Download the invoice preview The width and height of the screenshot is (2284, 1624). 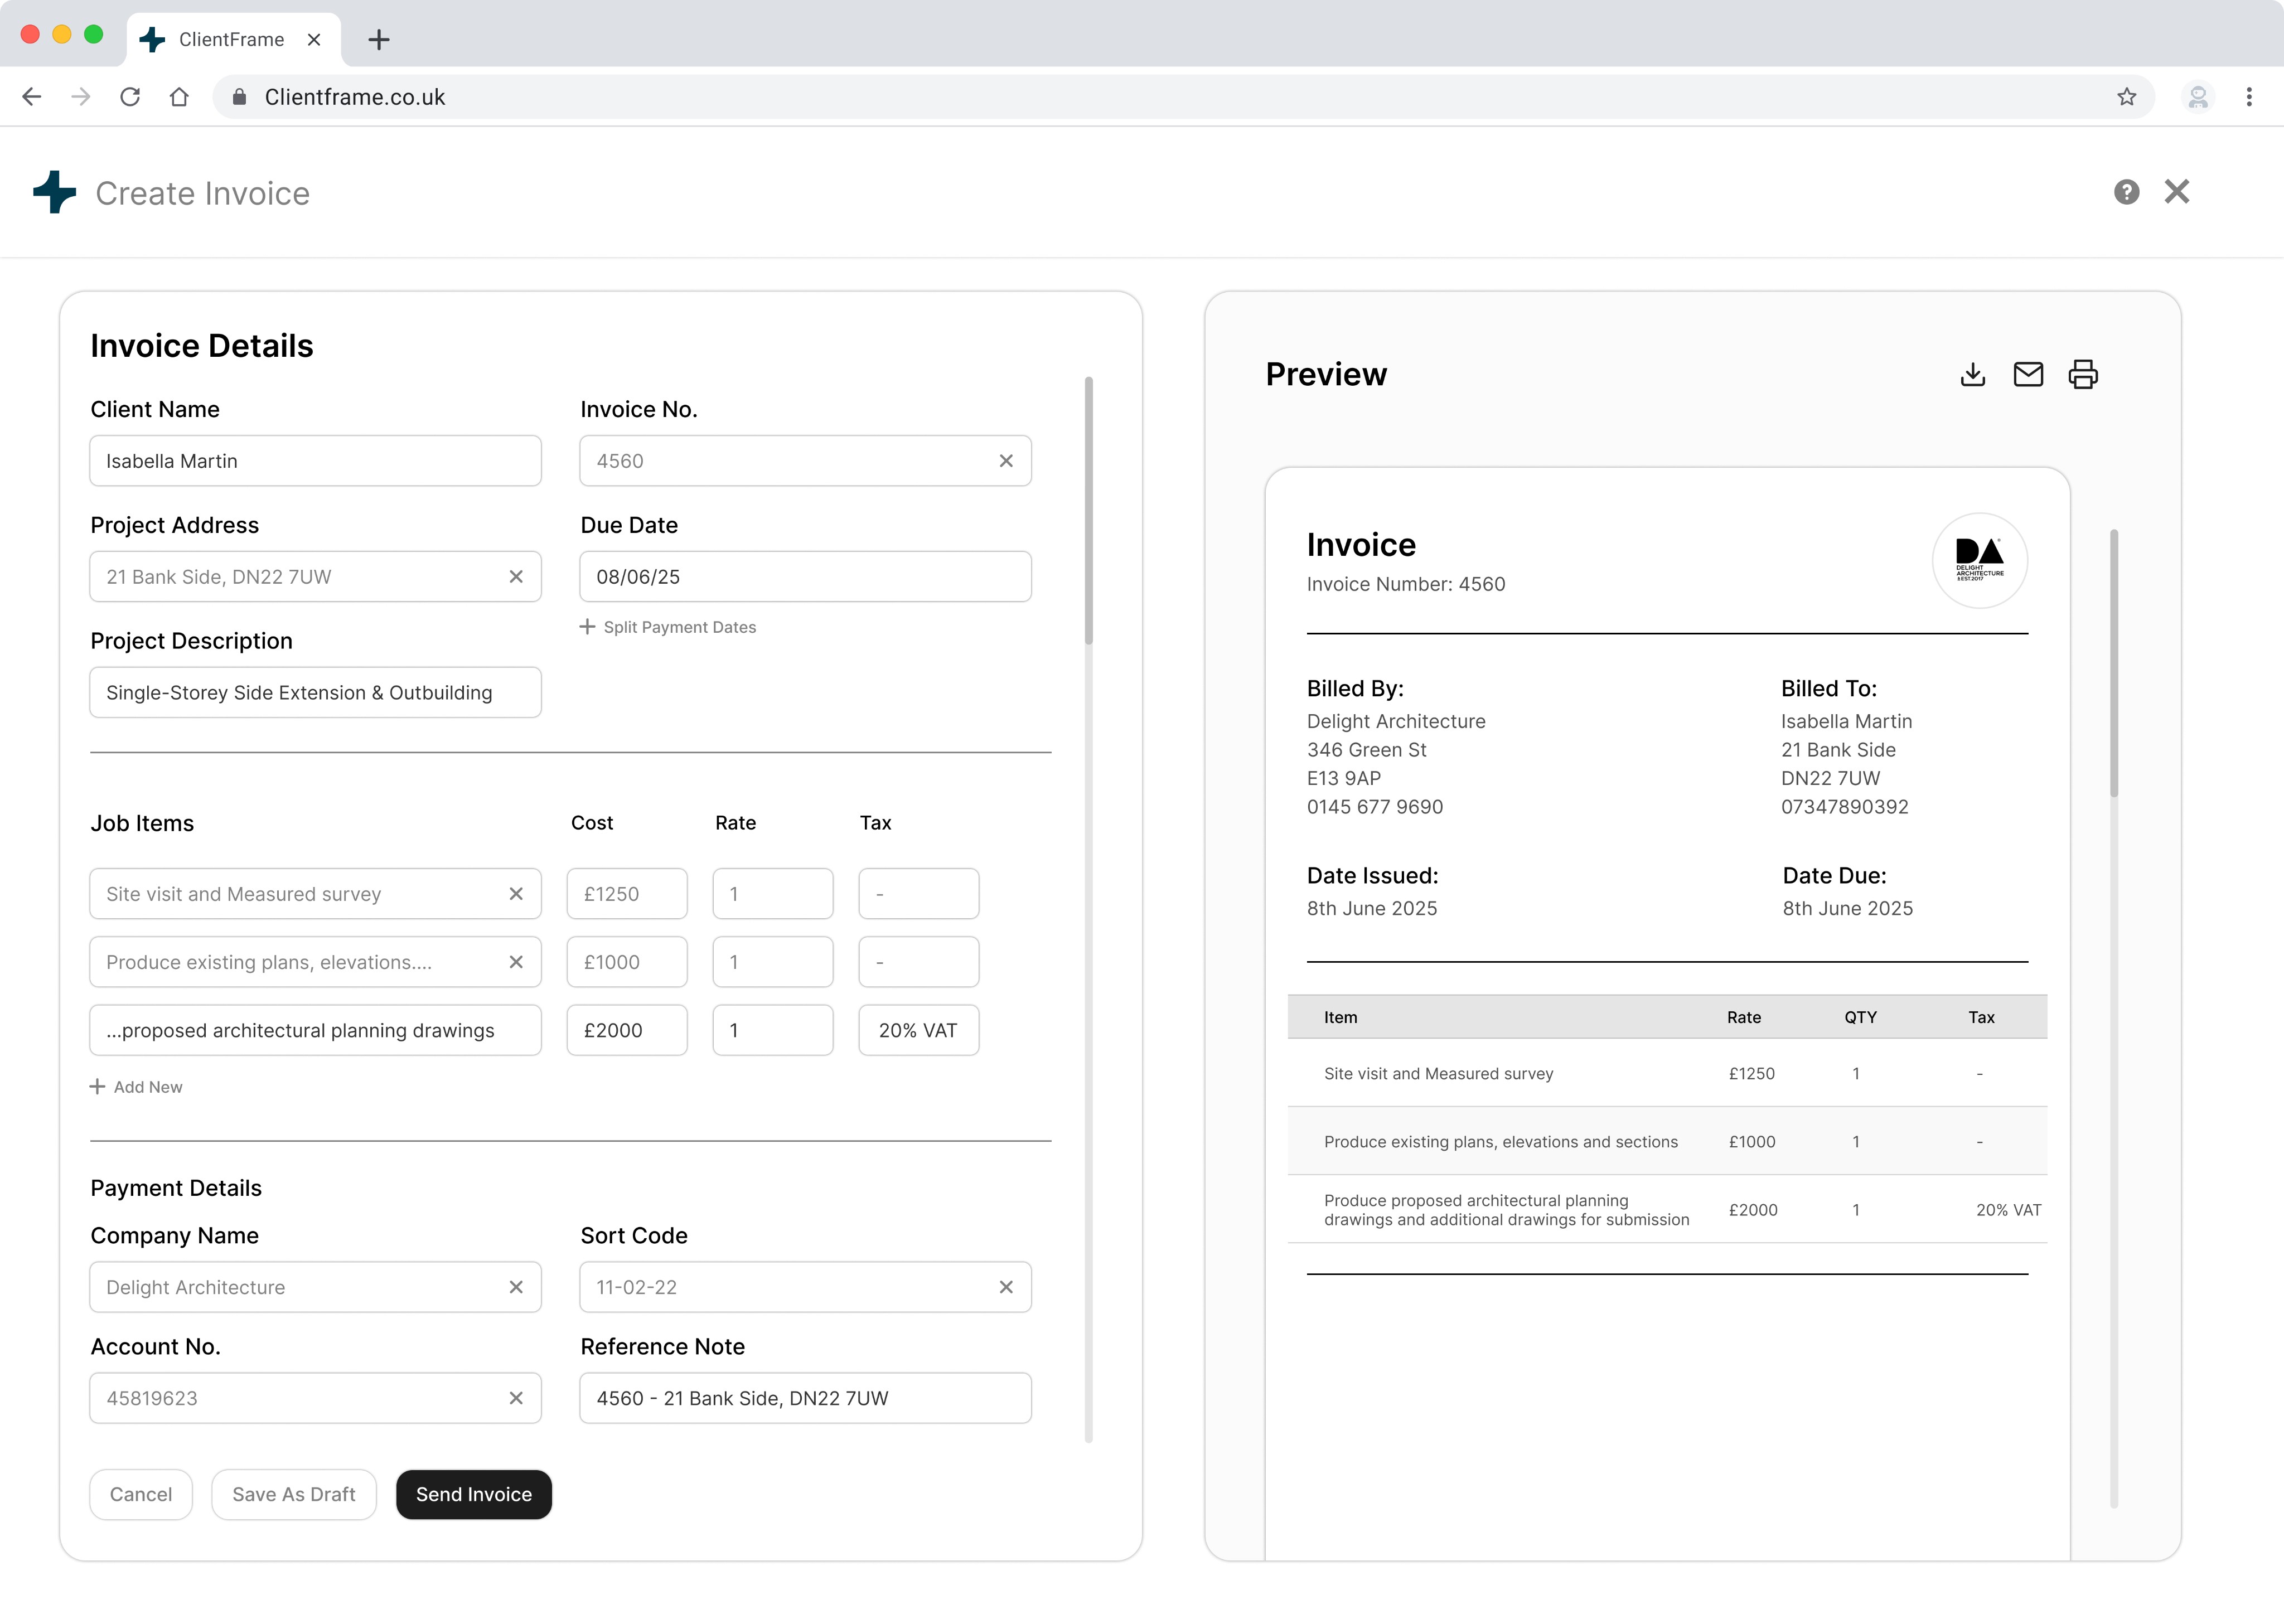coord(1972,374)
